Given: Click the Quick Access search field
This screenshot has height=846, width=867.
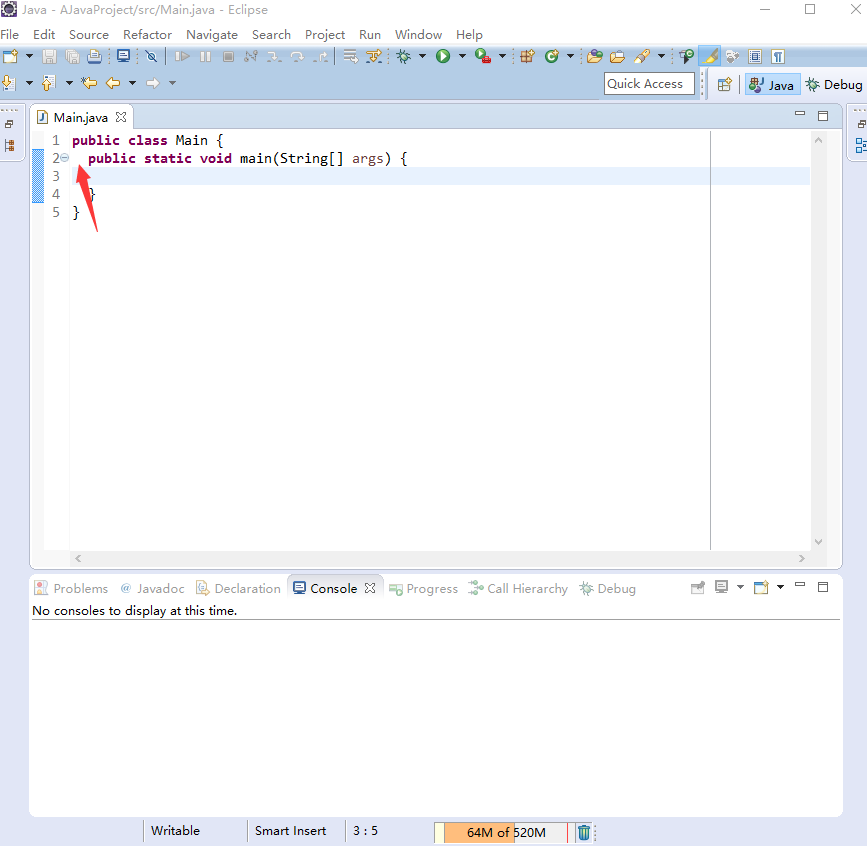Looking at the screenshot, I should [649, 84].
